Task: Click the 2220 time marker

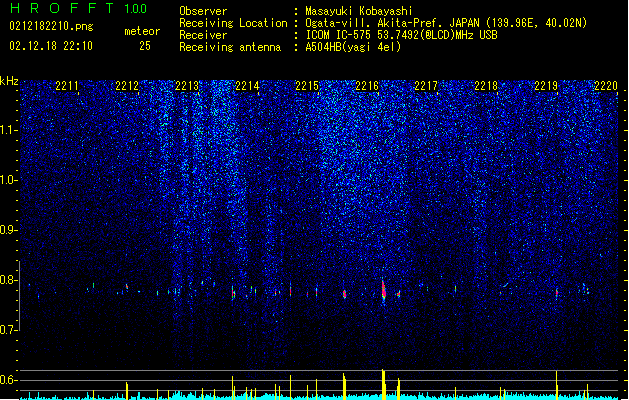Action: 606,85
